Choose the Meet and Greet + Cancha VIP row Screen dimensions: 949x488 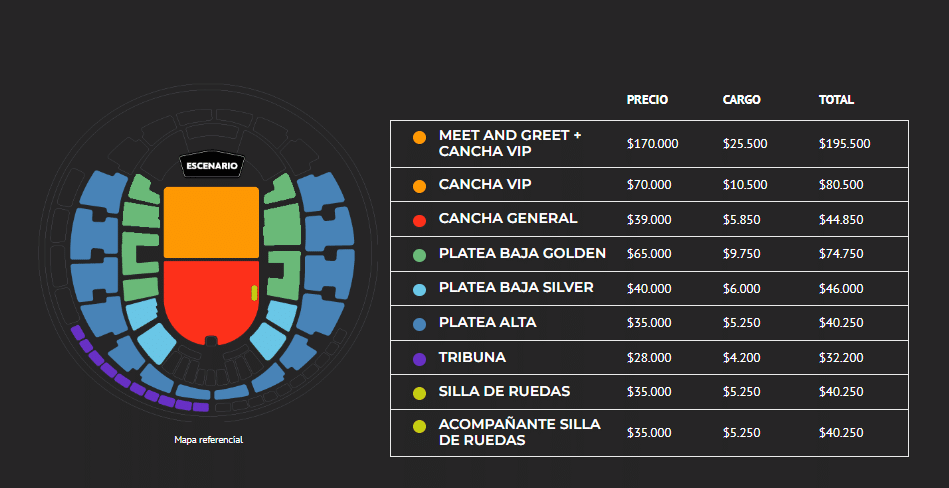click(x=649, y=144)
